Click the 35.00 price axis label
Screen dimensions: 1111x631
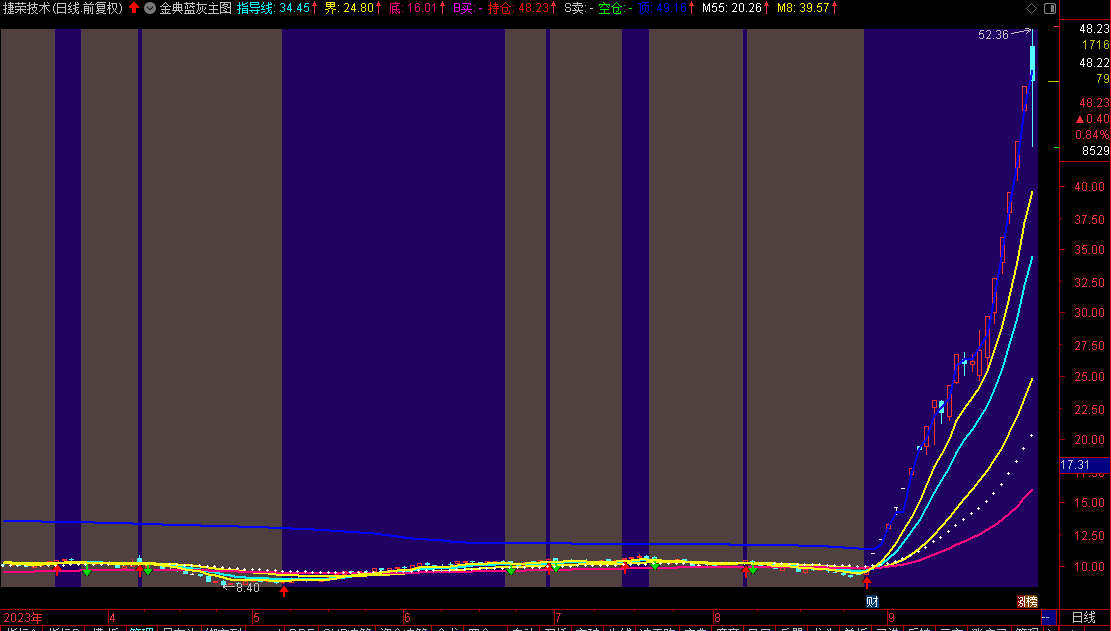[x=1090, y=250]
